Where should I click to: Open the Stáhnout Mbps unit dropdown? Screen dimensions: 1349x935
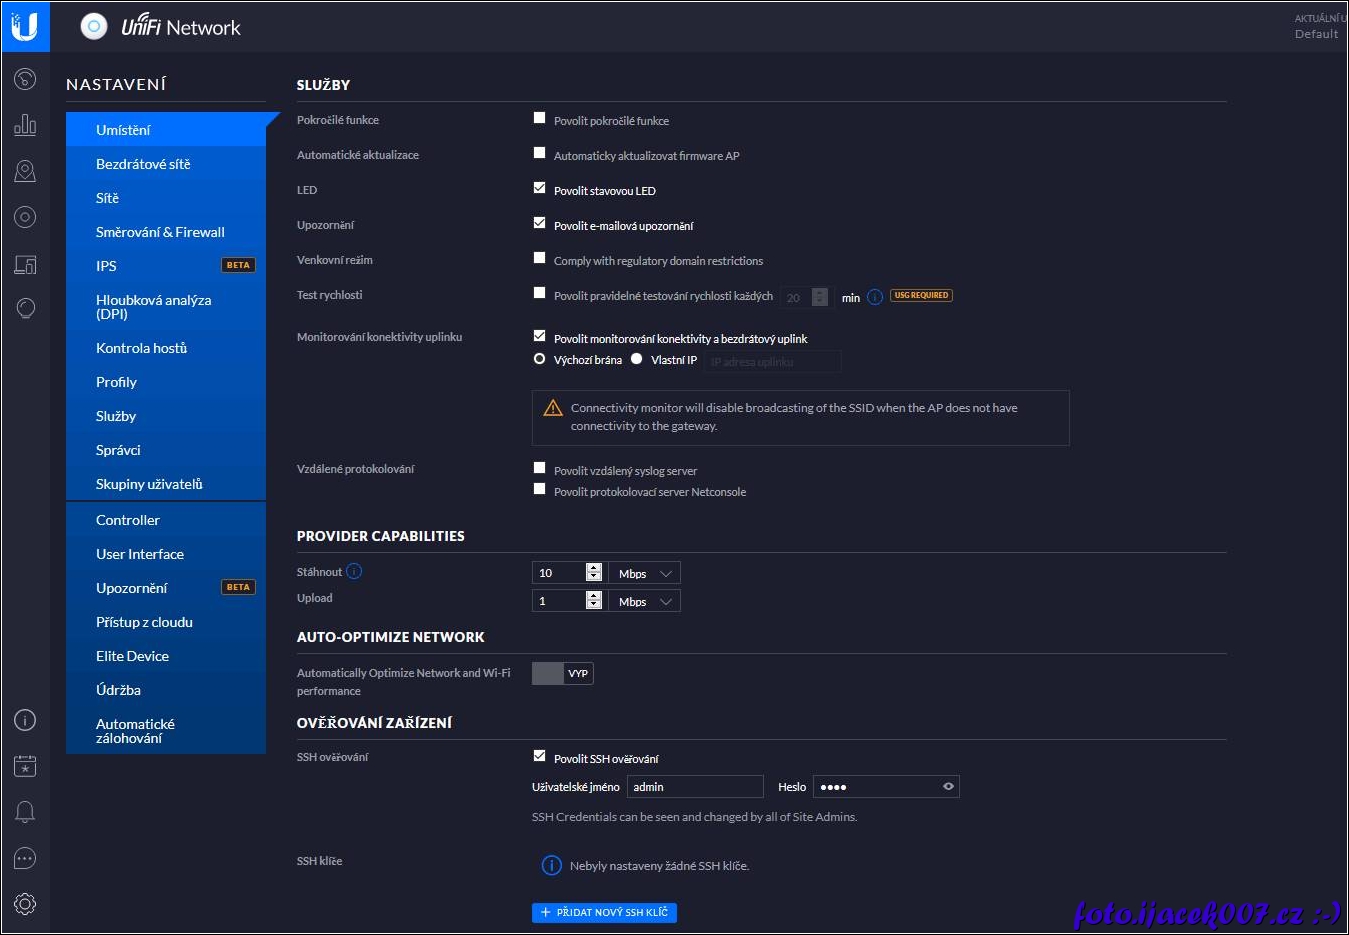coord(644,573)
